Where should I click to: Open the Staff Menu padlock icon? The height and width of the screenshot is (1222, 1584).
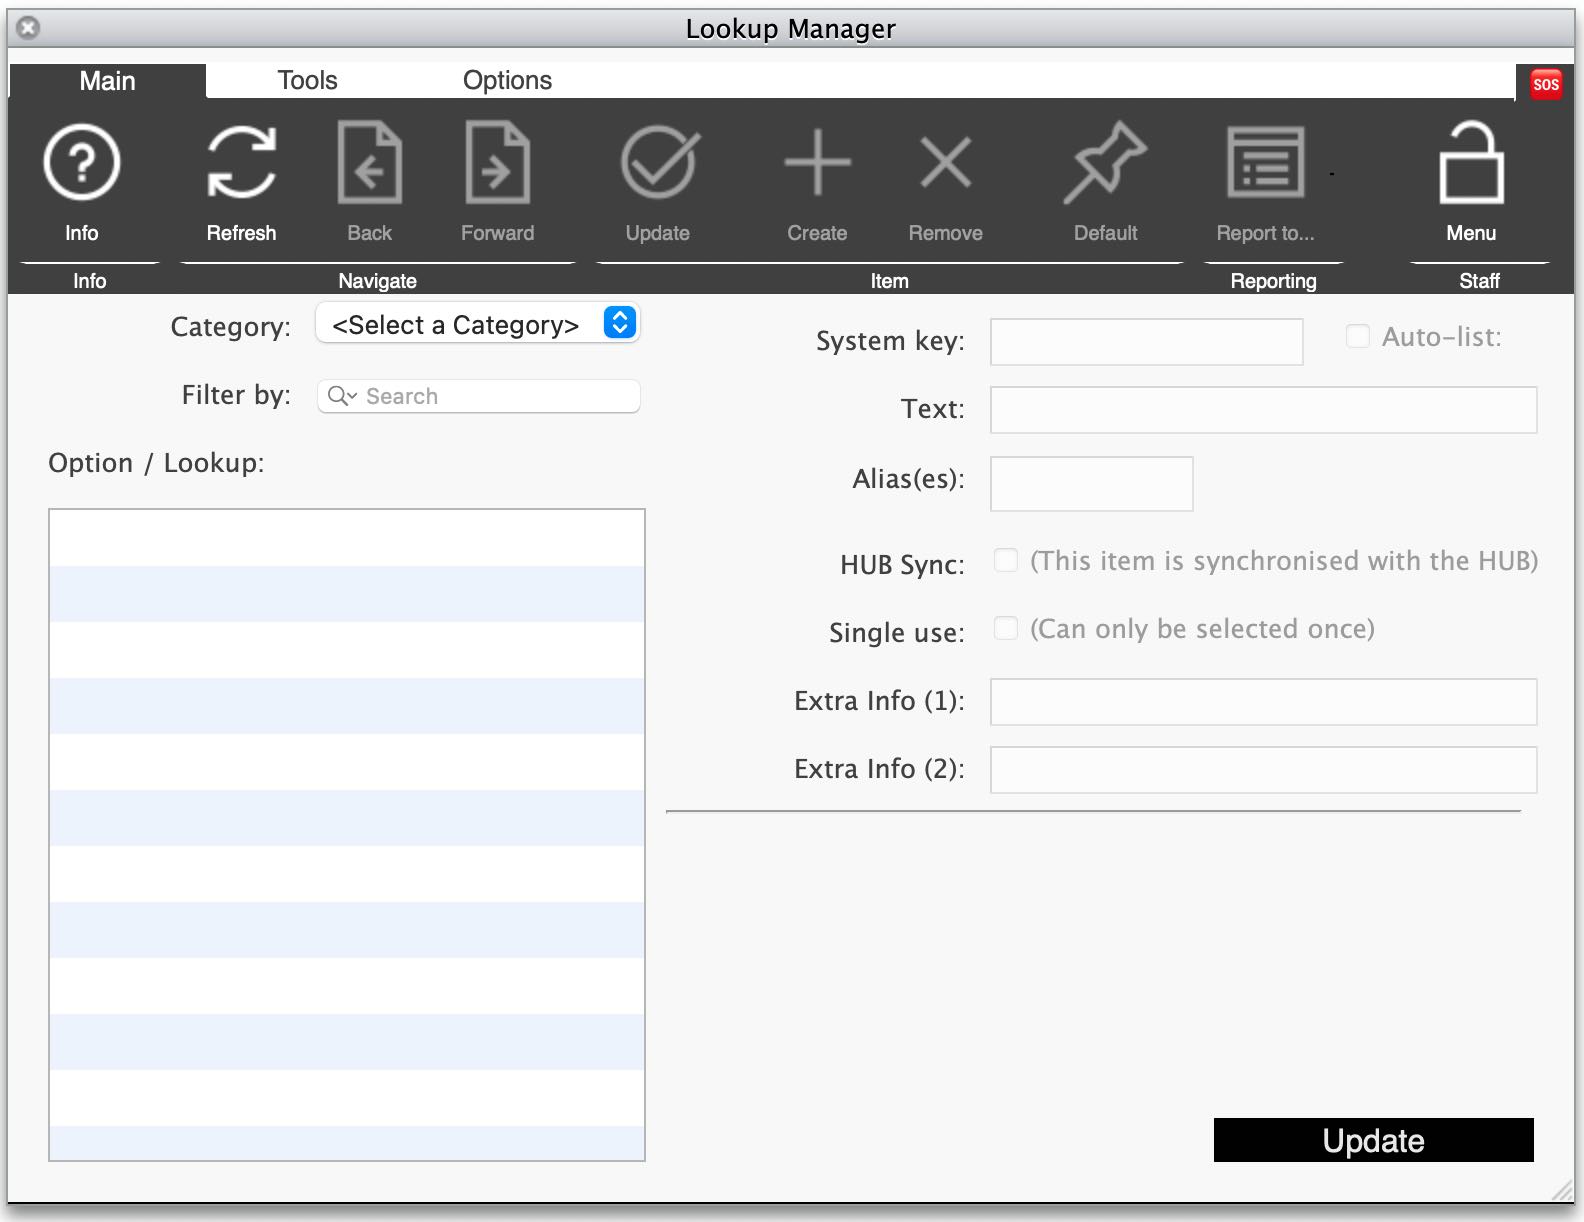point(1471,162)
